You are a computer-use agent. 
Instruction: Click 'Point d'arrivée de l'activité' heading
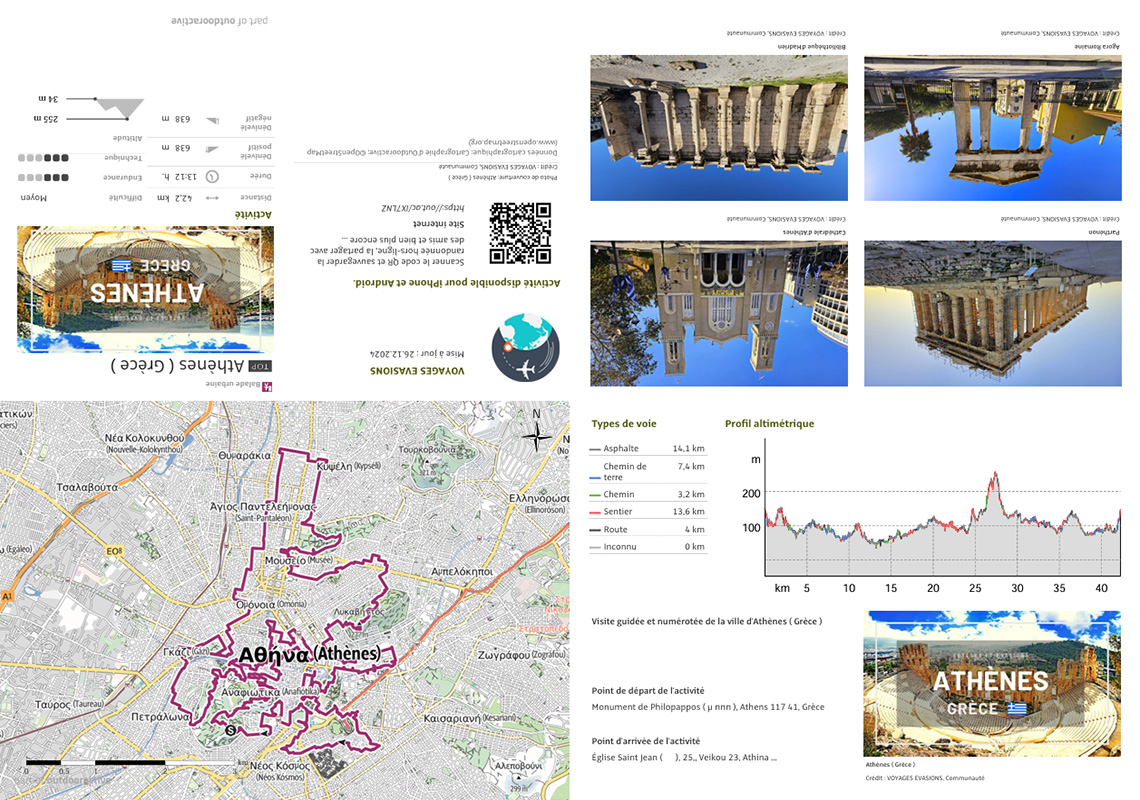pyautogui.click(x=646, y=741)
